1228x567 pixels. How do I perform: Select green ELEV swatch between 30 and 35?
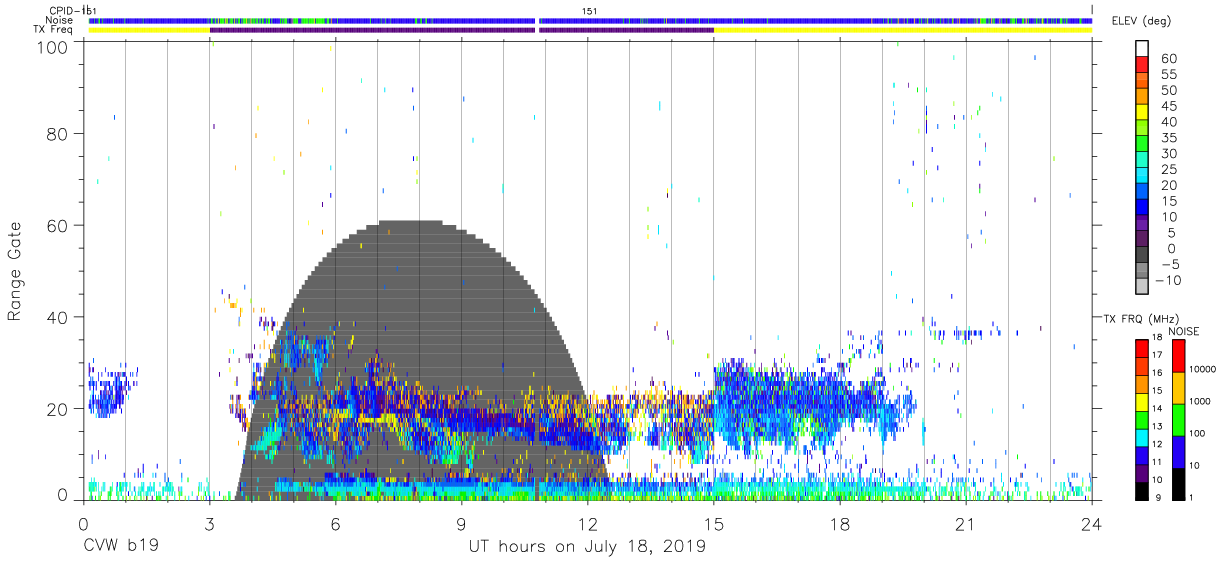1142,144
